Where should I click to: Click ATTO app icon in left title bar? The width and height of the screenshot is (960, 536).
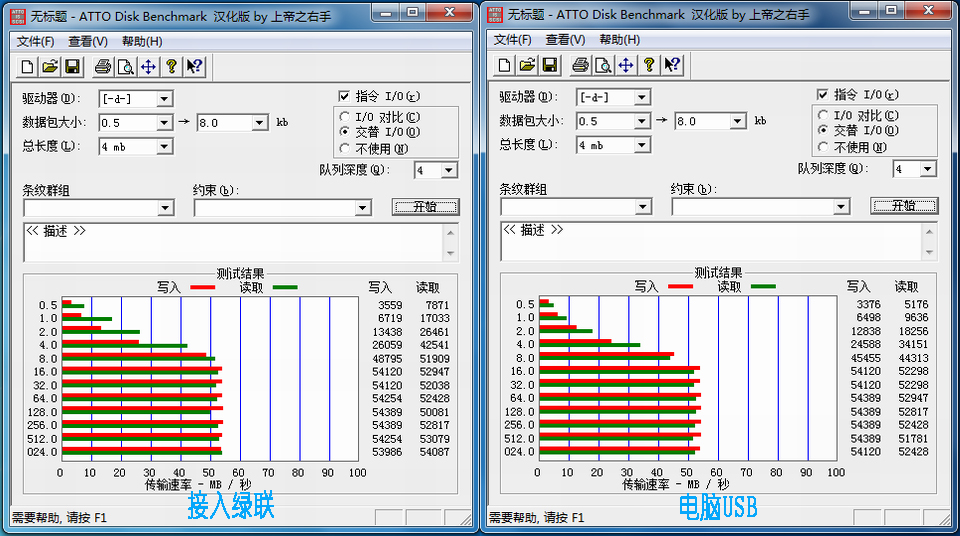click(x=18, y=17)
